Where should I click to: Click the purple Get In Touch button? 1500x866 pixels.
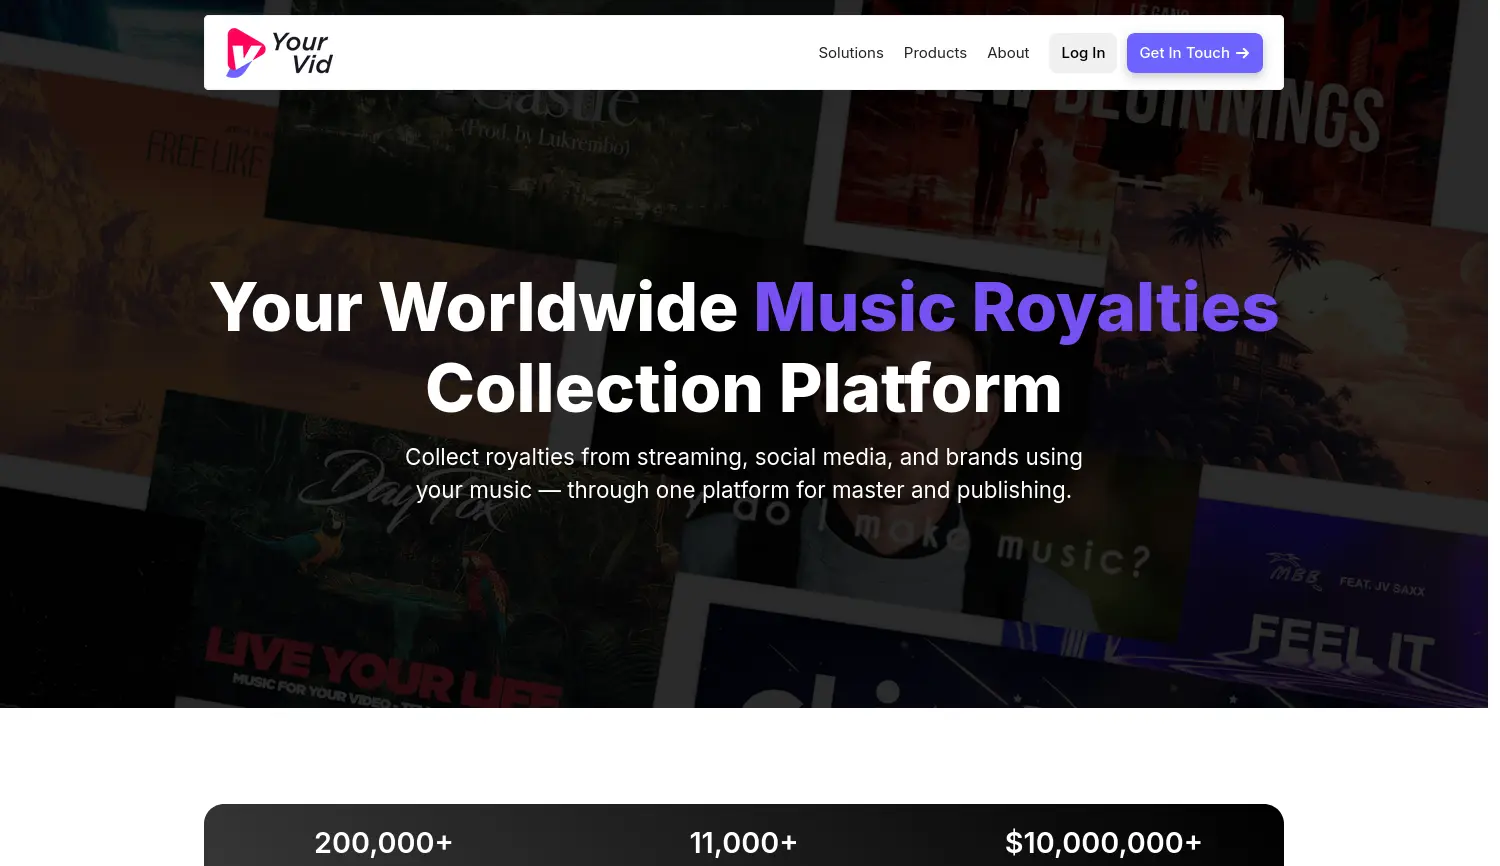click(1194, 53)
